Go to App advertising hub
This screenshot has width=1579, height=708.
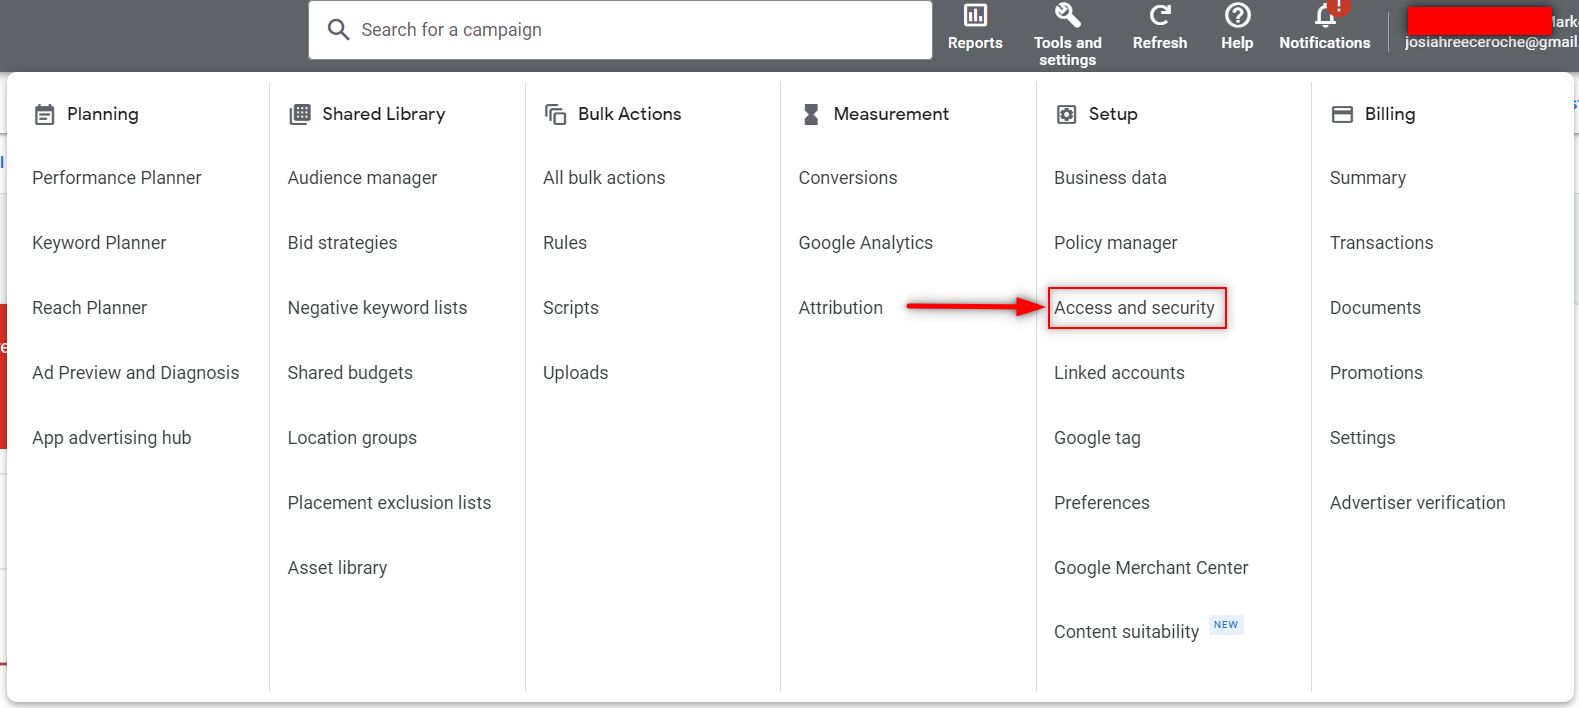111,438
